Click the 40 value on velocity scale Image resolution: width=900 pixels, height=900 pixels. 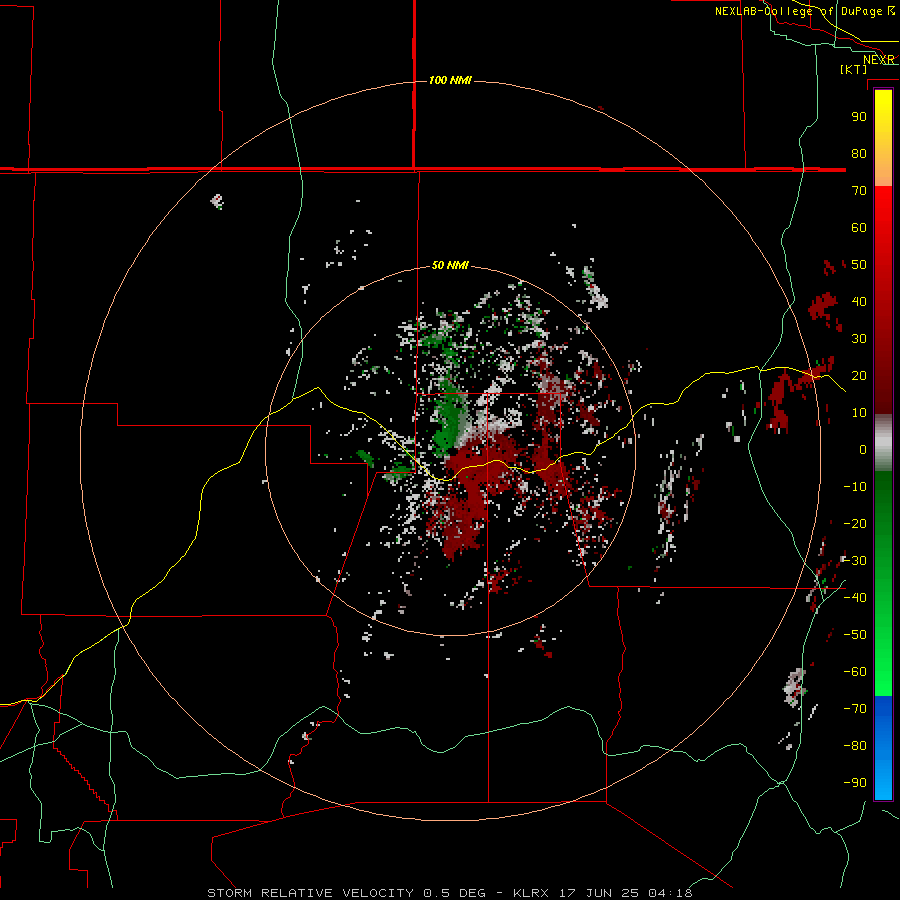859,302
